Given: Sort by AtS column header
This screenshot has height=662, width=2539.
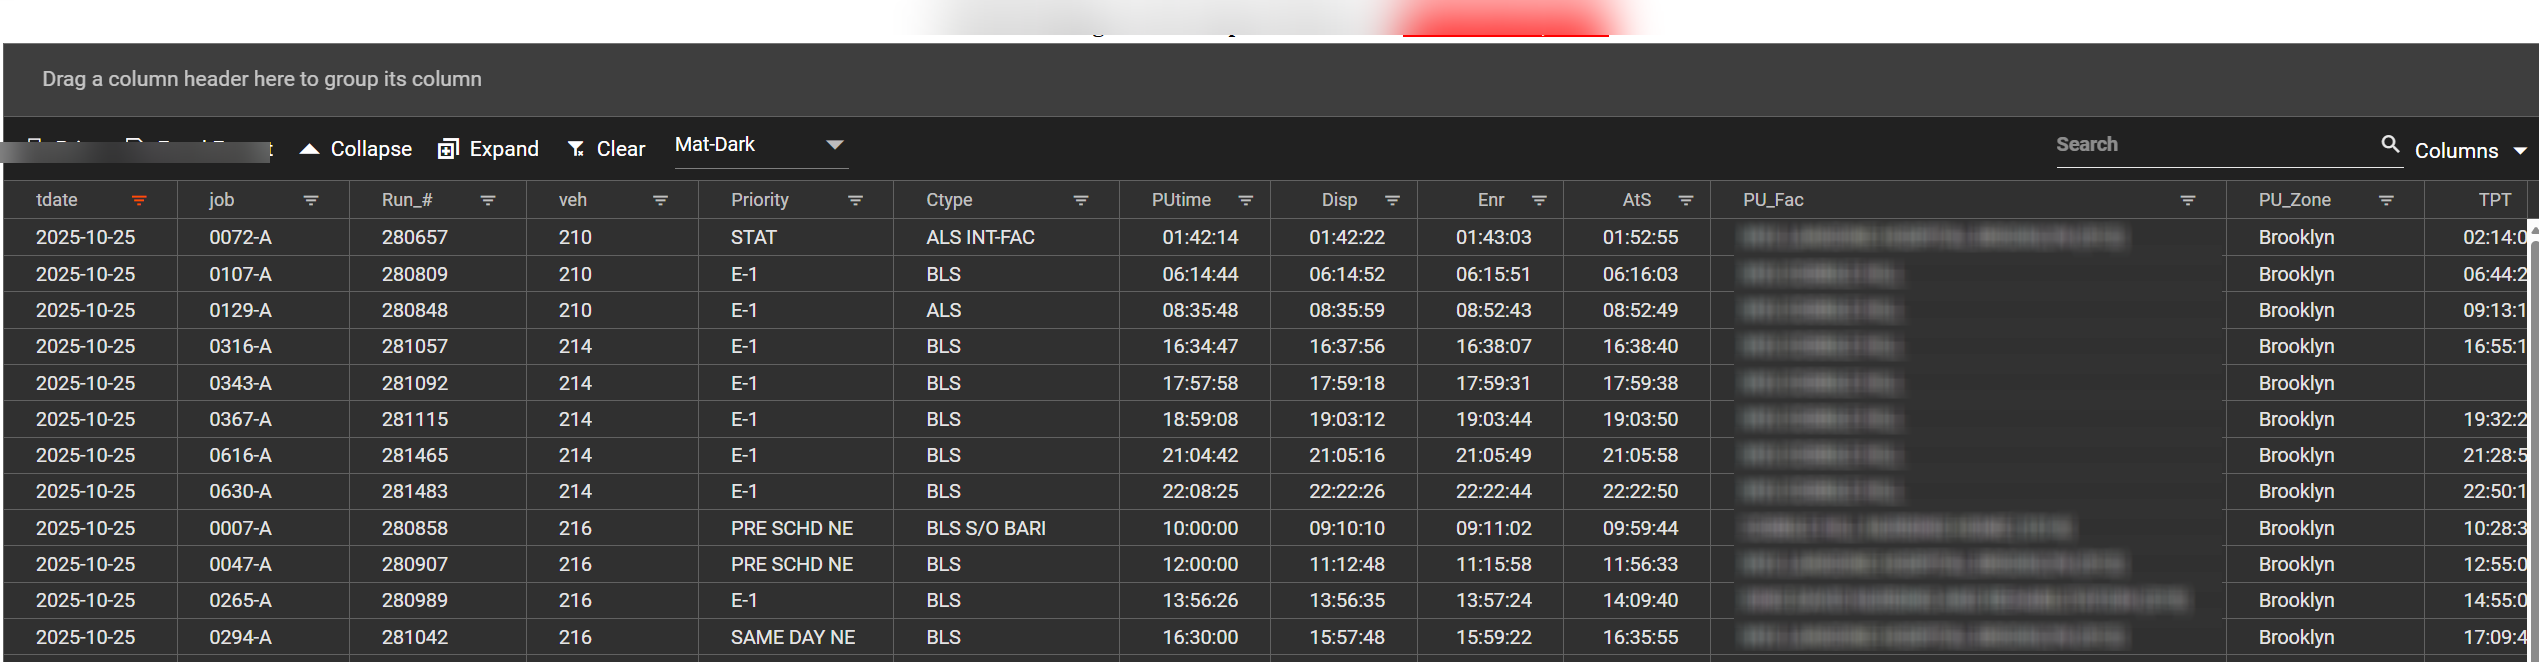Looking at the screenshot, I should [1637, 200].
